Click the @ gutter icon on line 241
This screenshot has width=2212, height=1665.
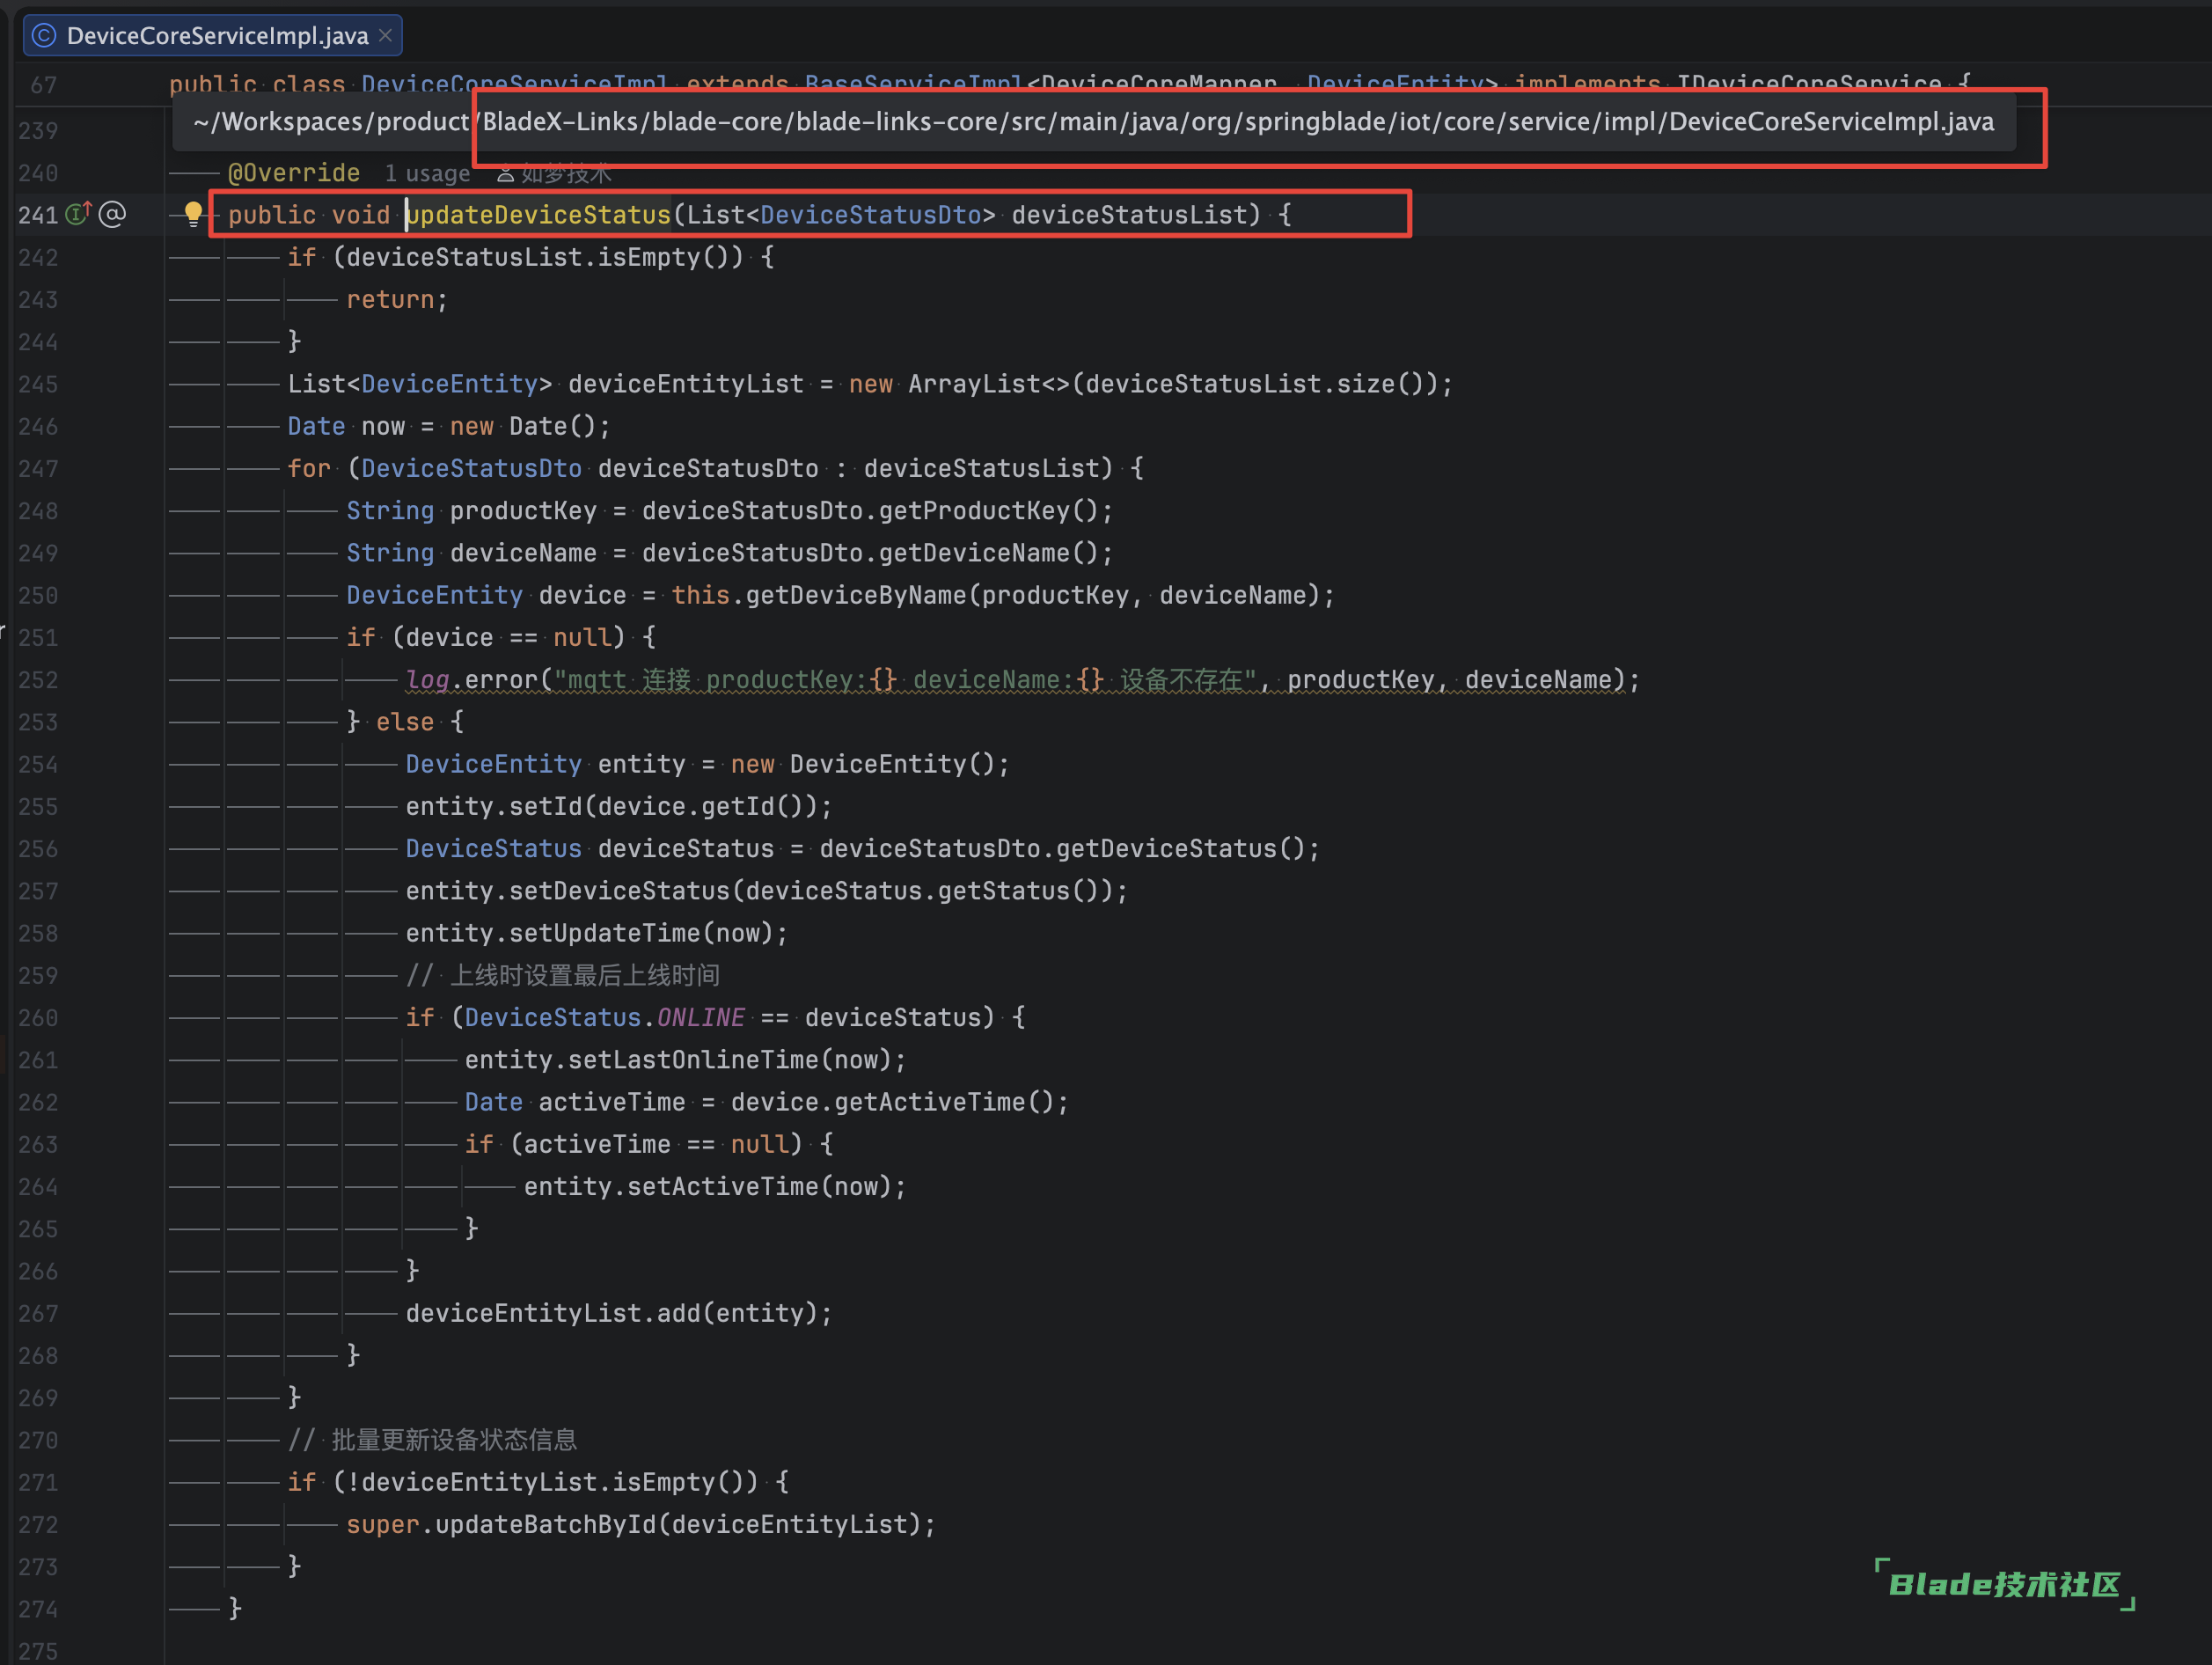coord(113,214)
